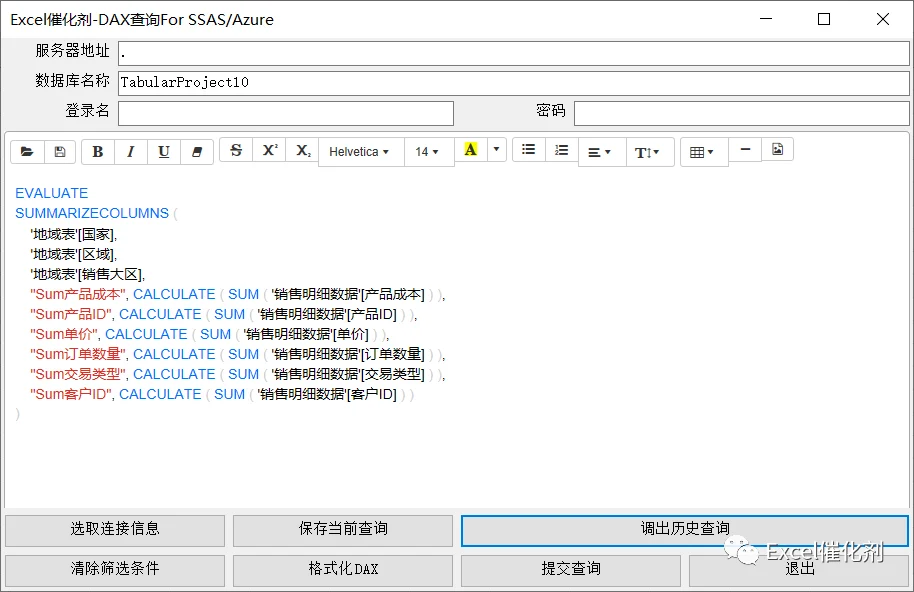Insert an ordered numbered list
This screenshot has height=592, width=914.
561,149
